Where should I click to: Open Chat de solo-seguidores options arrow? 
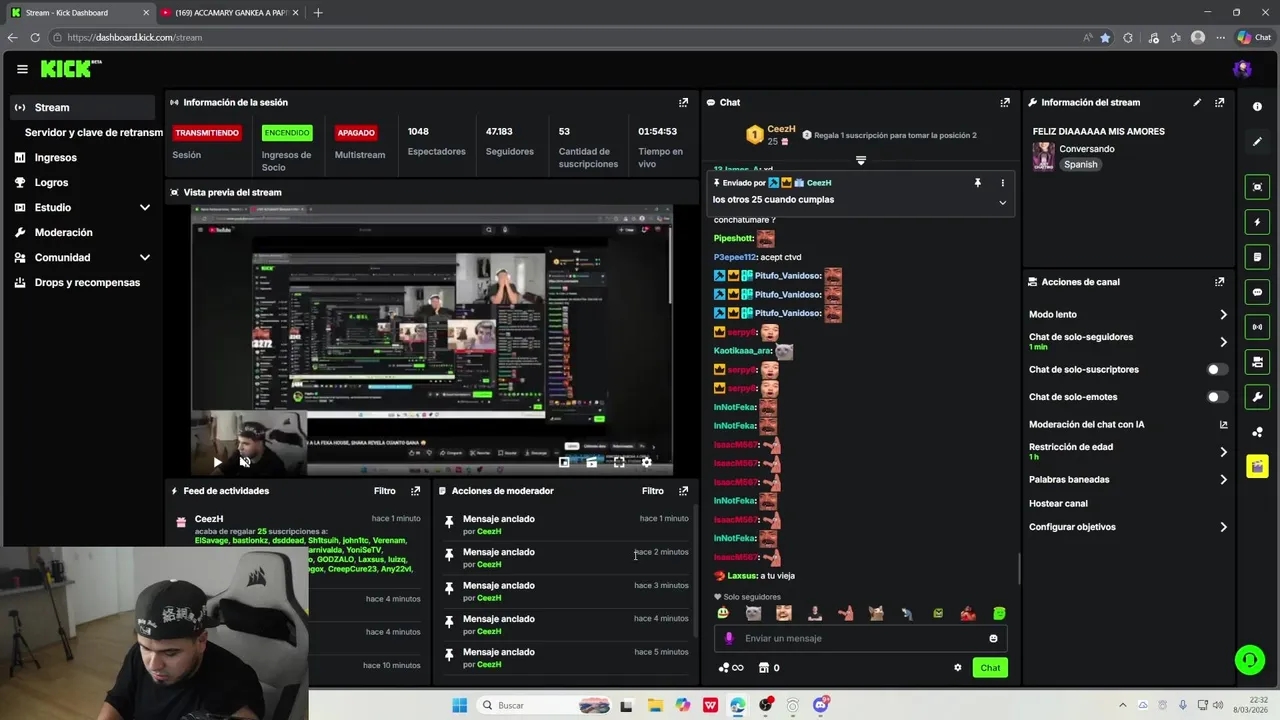coord(1223,342)
